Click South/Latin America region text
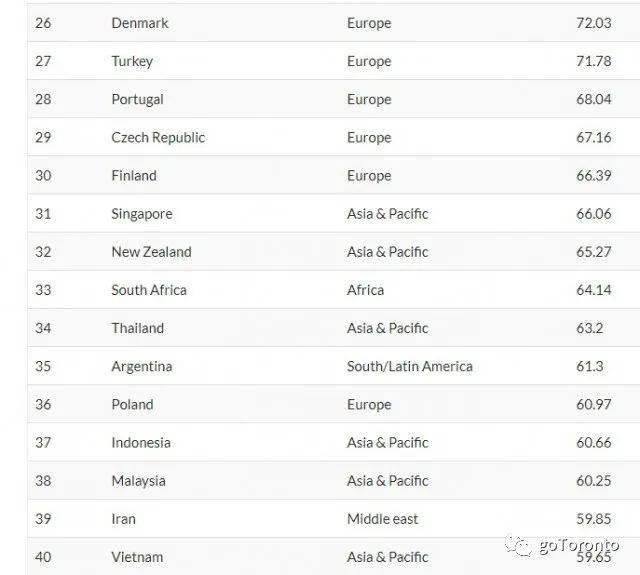 tap(410, 366)
